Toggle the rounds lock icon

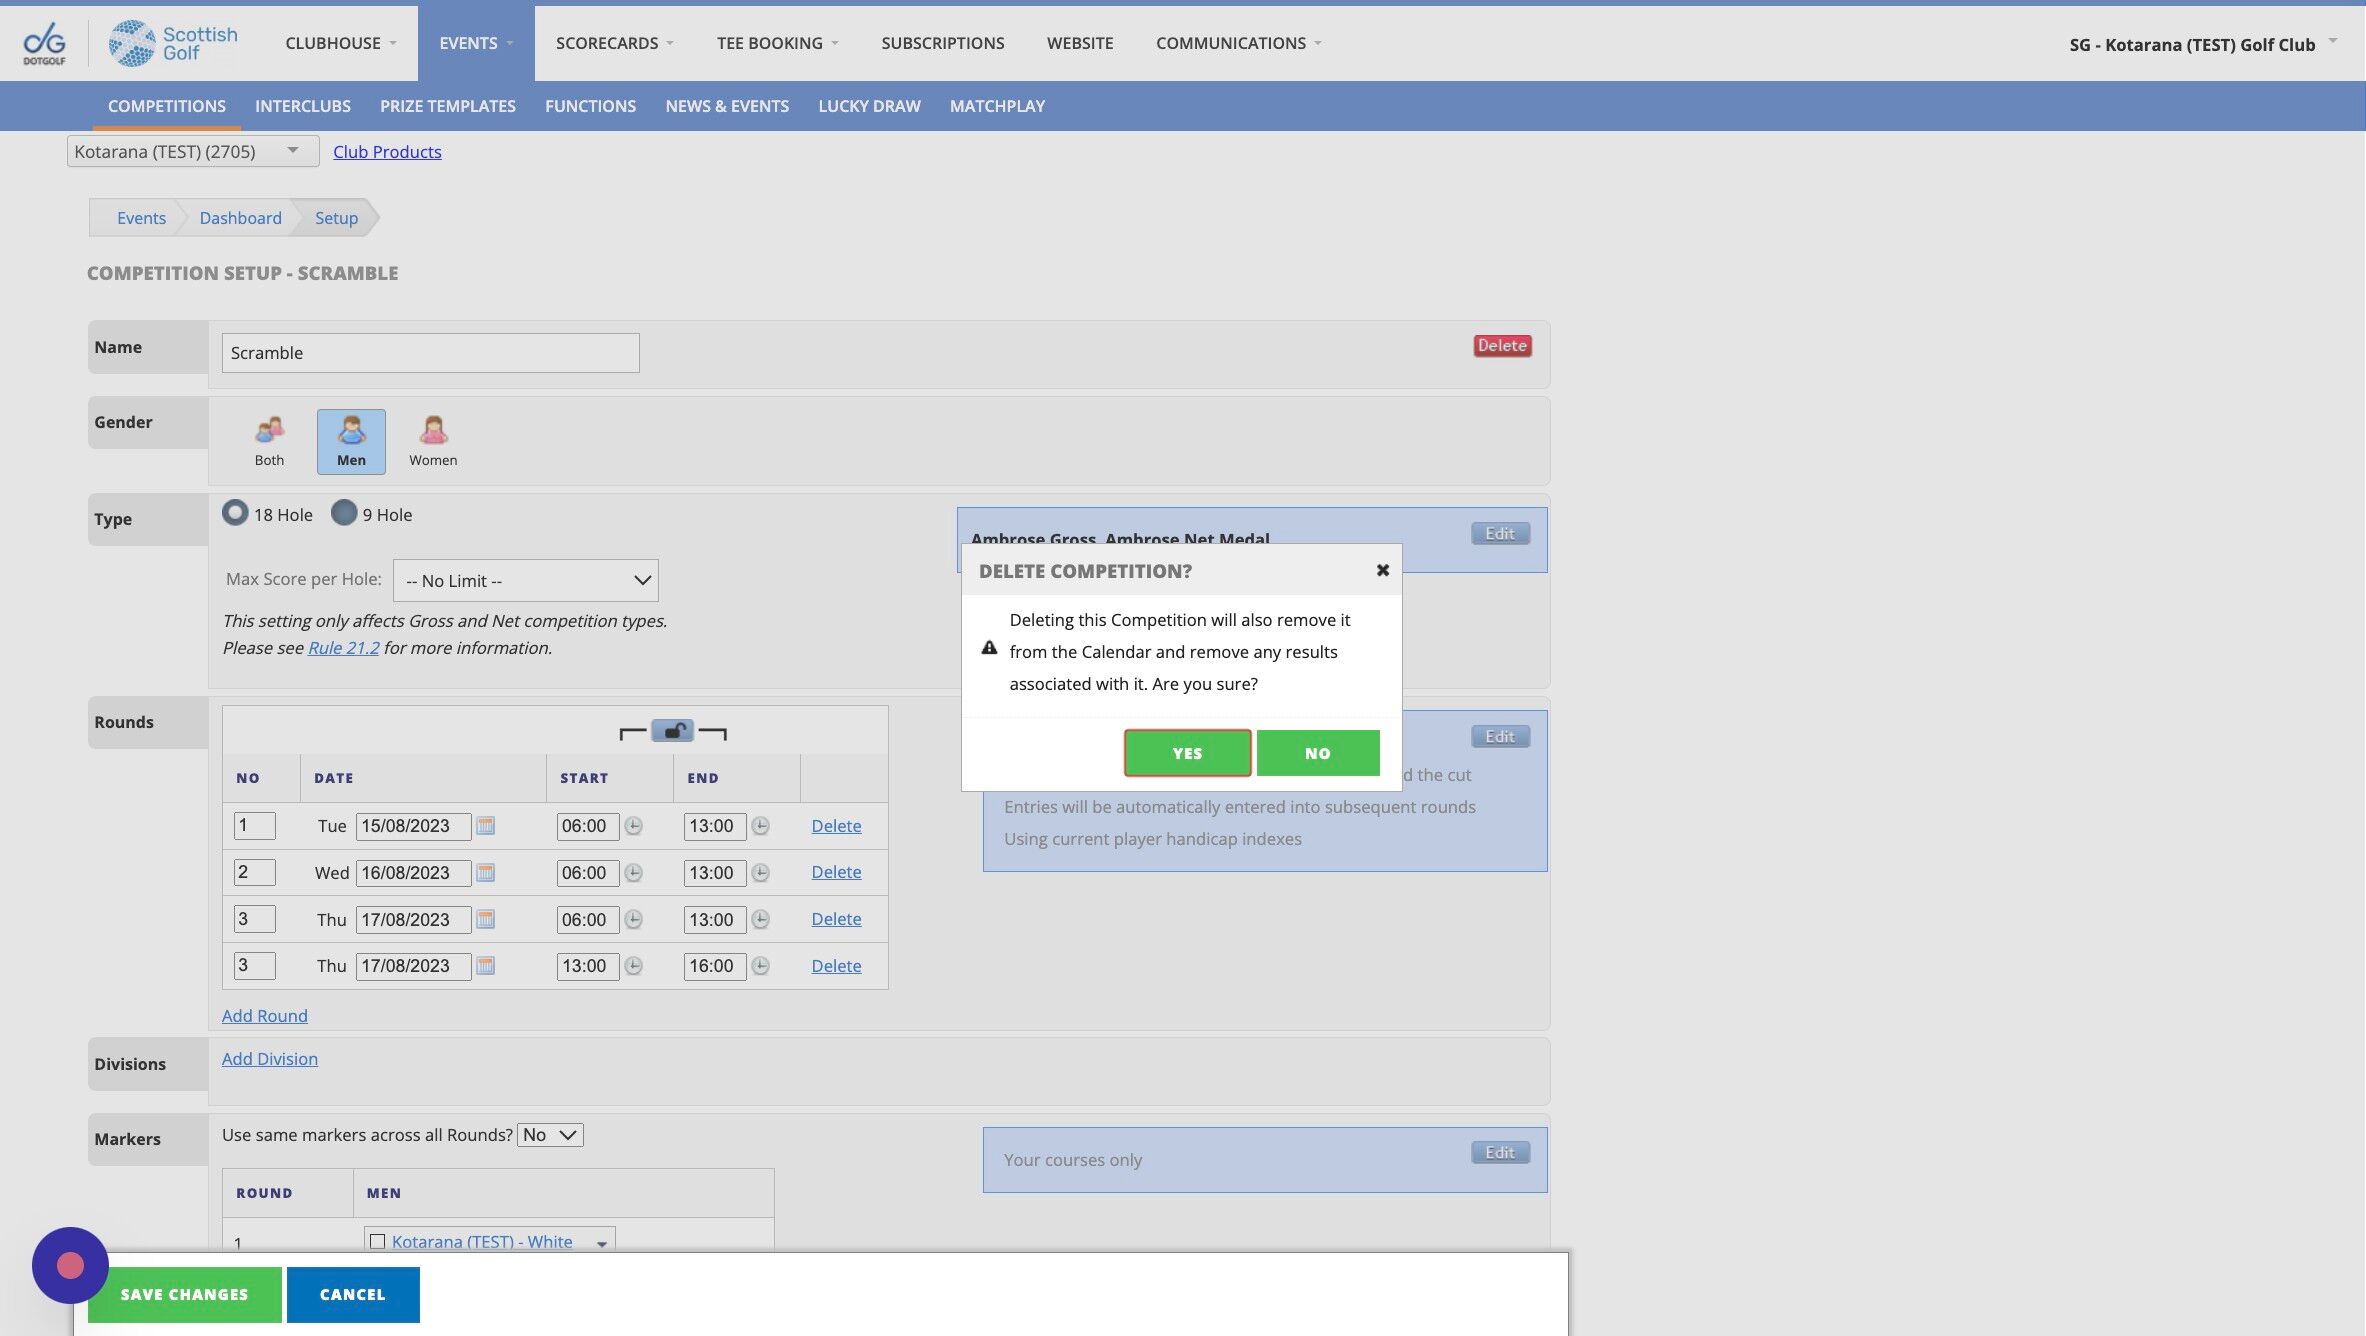[x=673, y=731]
